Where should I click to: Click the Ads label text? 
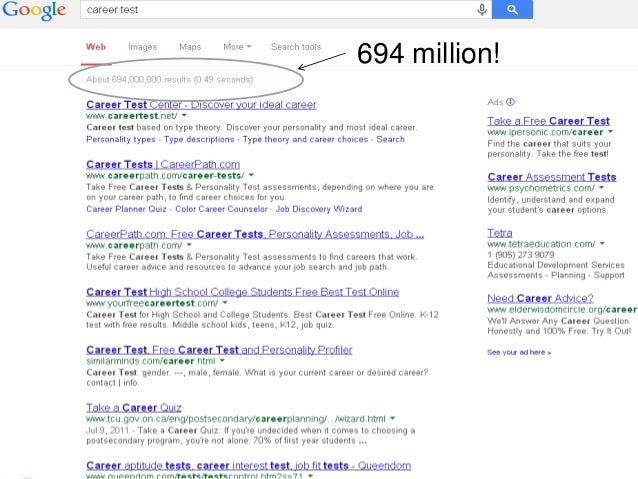[495, 102]
